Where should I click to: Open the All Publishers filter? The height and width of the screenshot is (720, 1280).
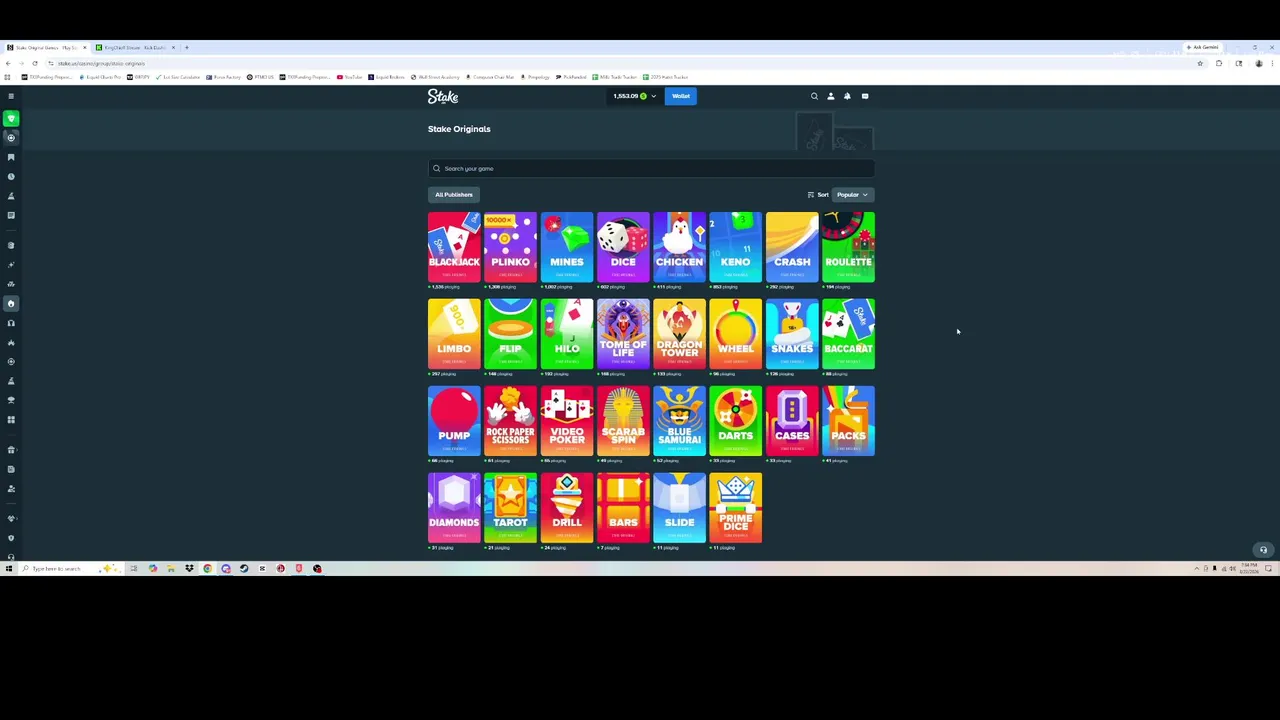coord(453,194)
